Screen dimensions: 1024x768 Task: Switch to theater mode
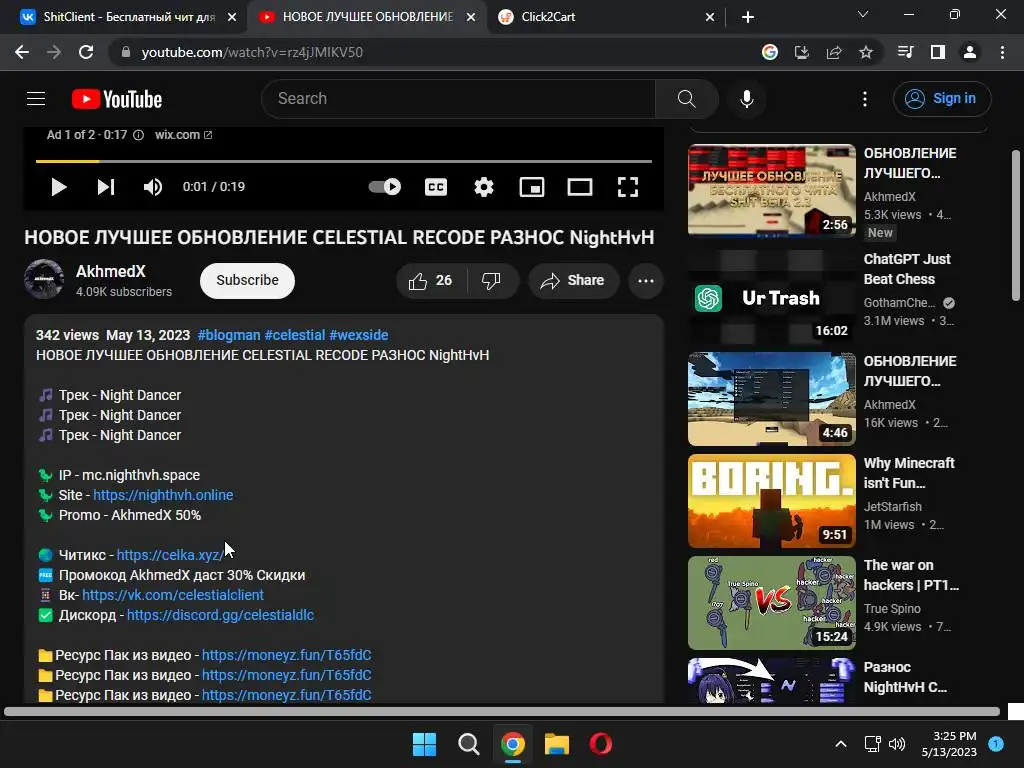[580, 187]
